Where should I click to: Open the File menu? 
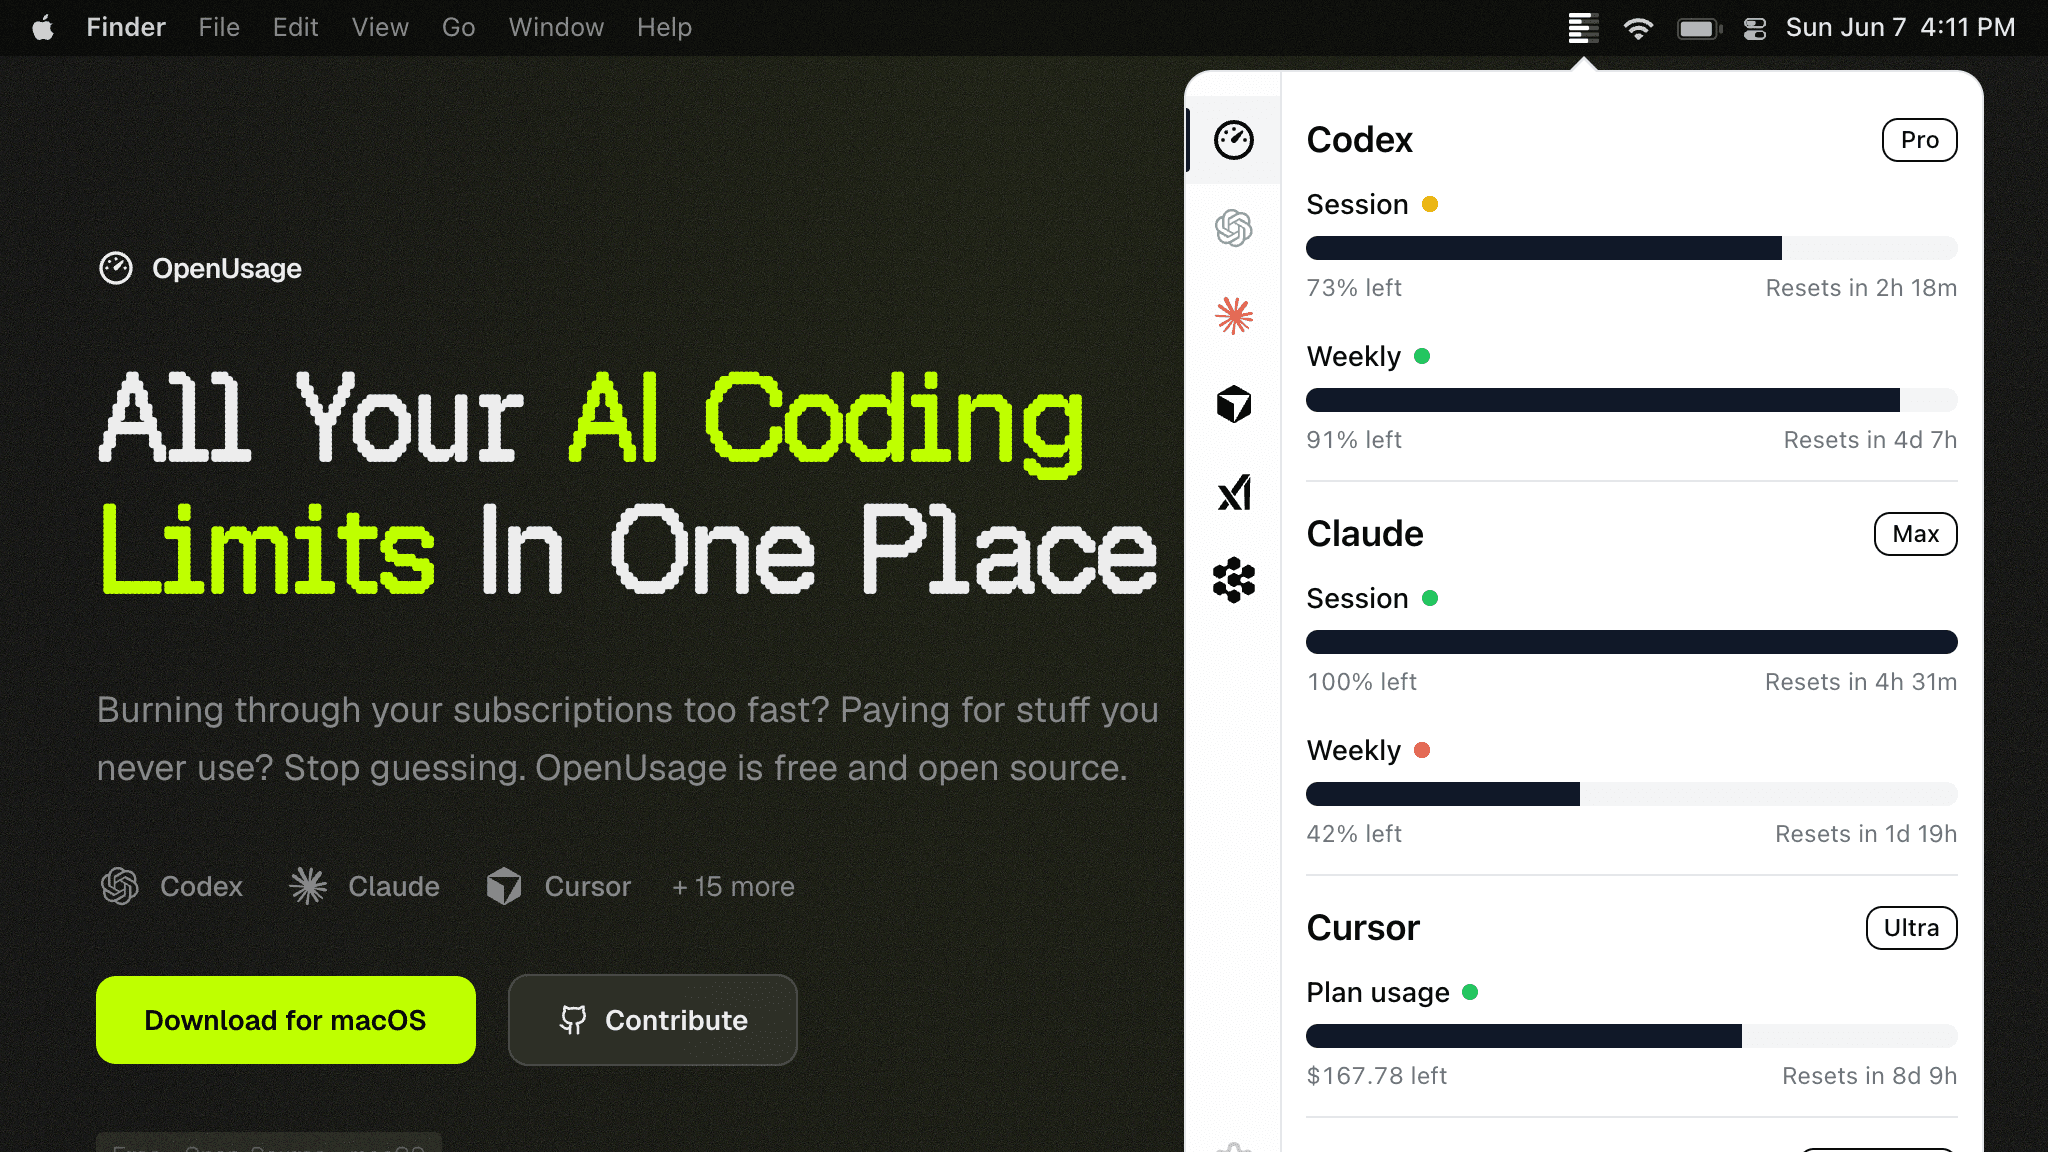[219, 28]
